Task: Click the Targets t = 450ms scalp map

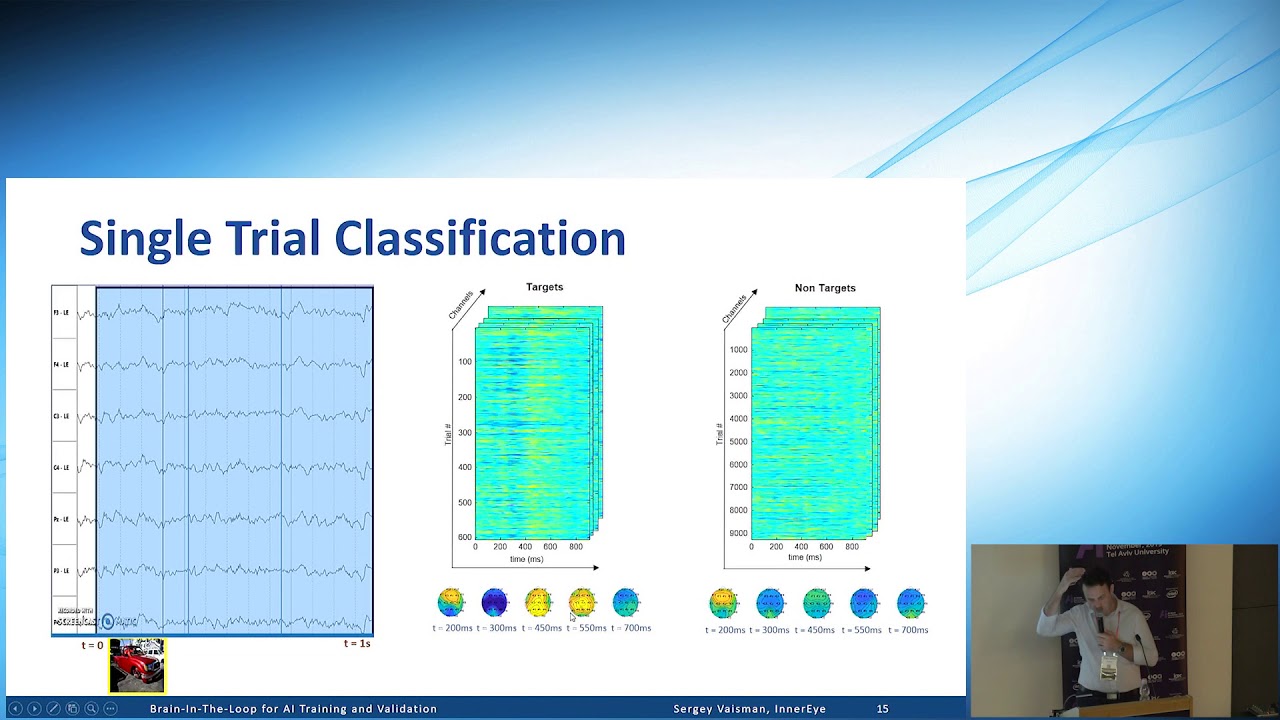Action: pos(538,602)
